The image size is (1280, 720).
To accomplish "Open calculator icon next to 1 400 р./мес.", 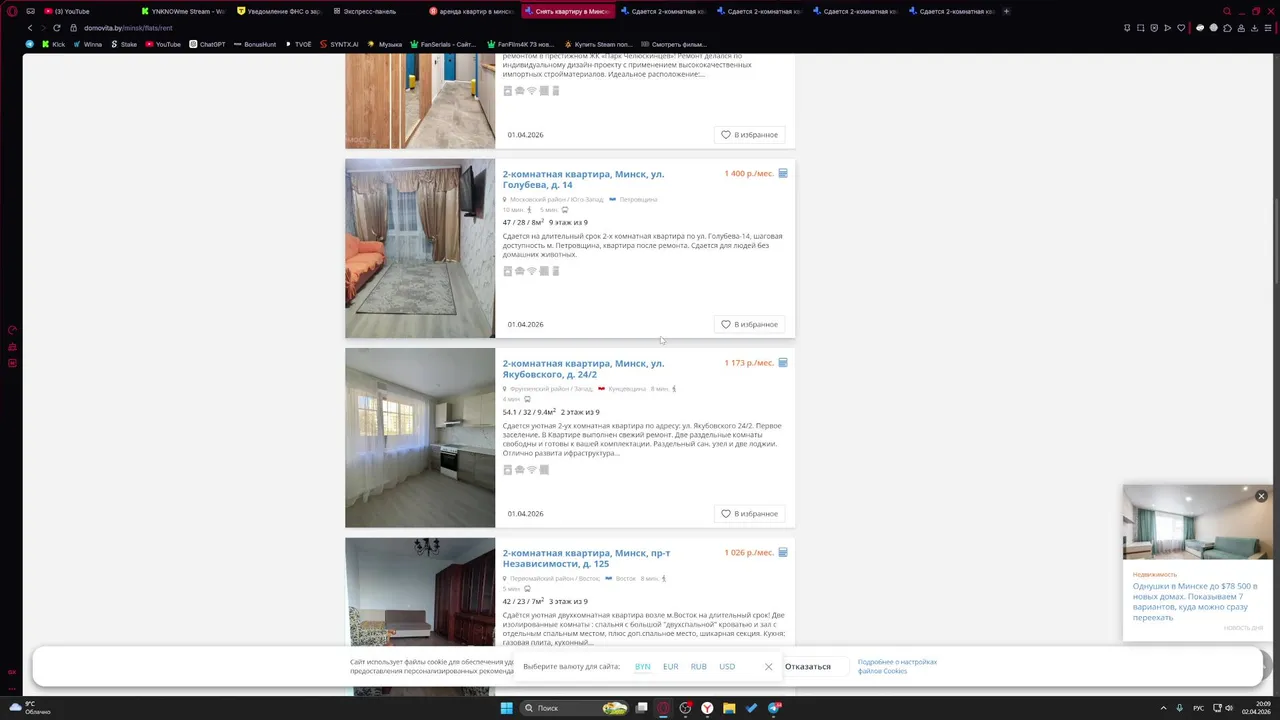I will coord(783,173).
